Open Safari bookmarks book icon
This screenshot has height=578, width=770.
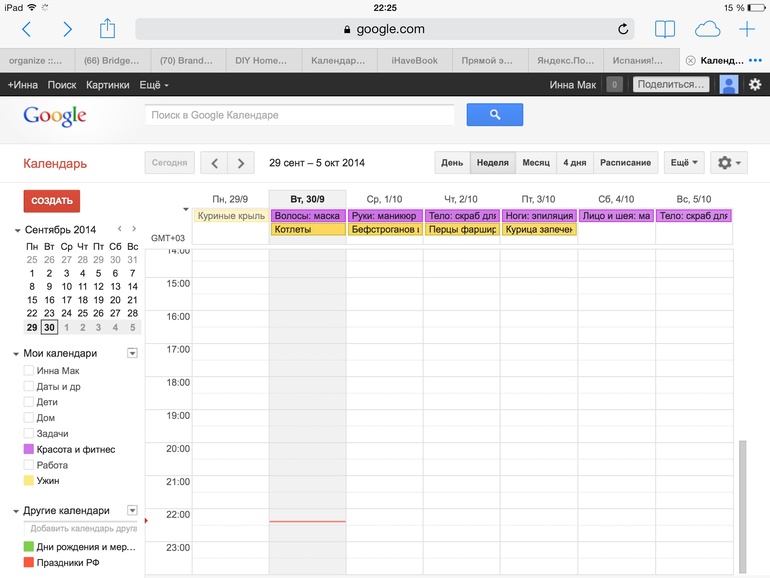(x=665, y=29)
